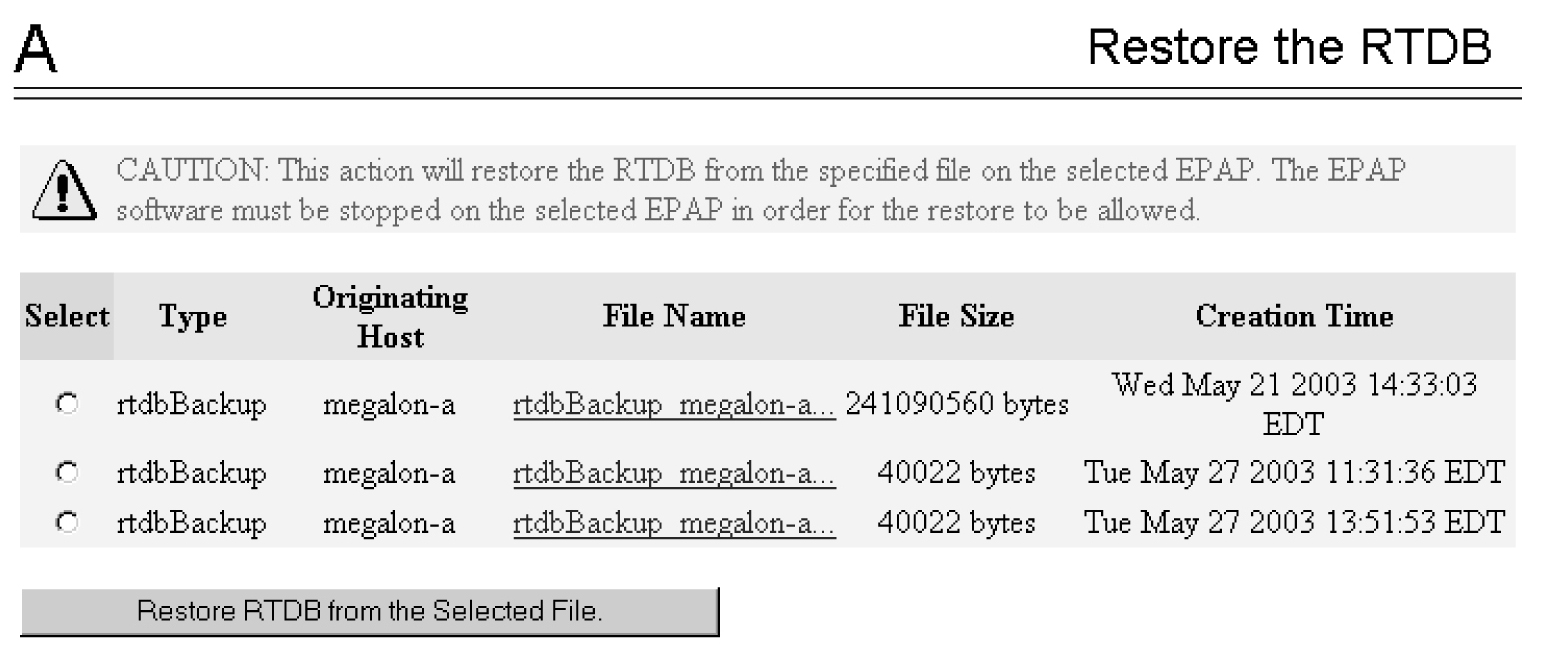Click the File Size column header
Viewport: 1564px width, 662px height.
click(955, 317)
